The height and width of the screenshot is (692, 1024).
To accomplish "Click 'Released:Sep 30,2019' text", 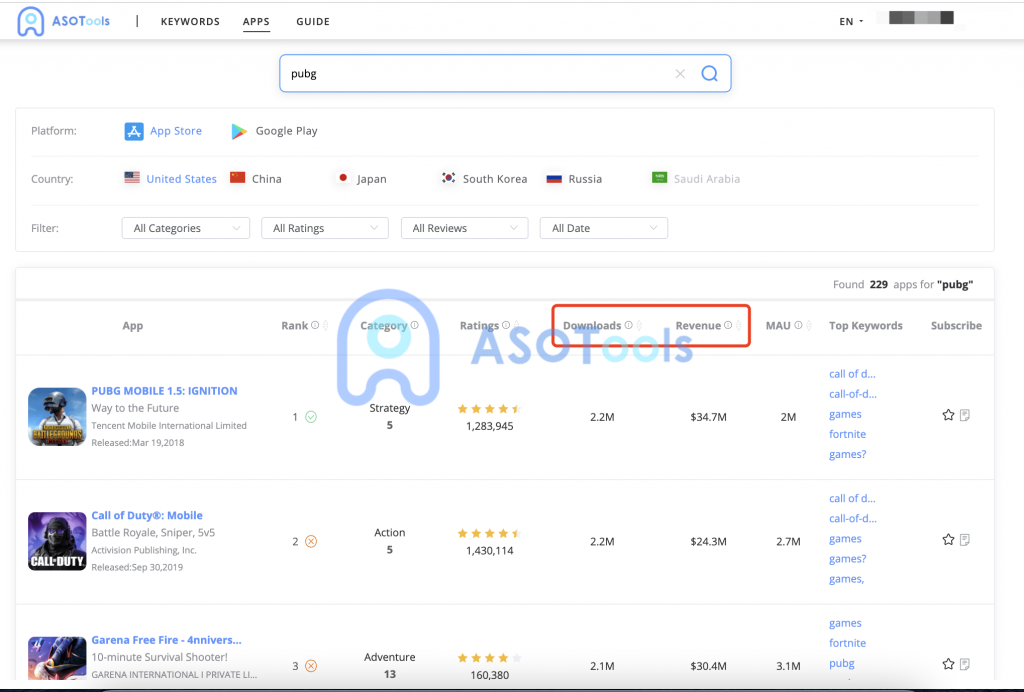I will (137, 567).
